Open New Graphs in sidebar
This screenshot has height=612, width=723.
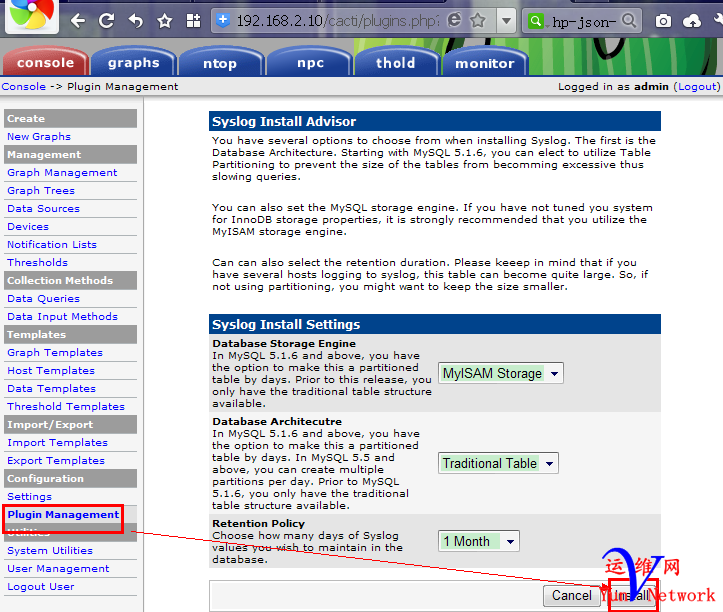pyautogui.click(x=39, y=137)
